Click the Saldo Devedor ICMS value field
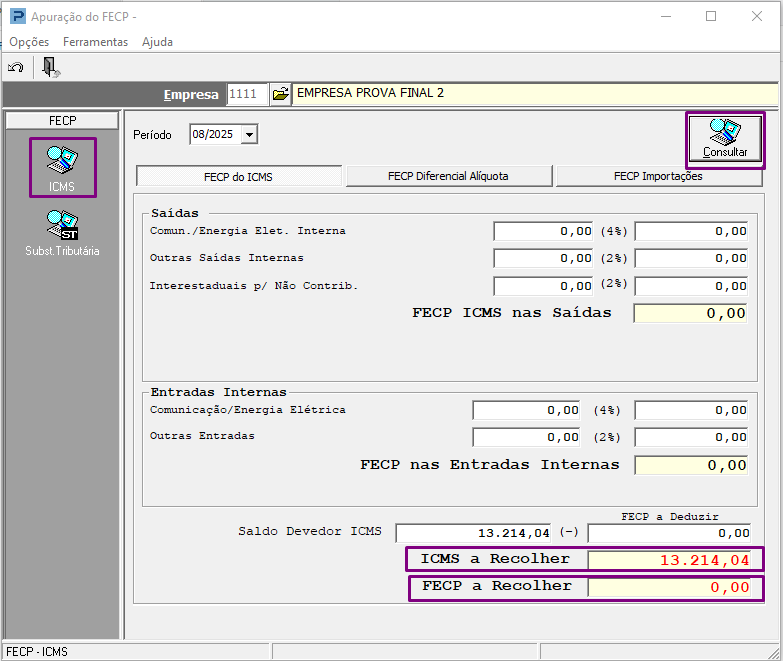 (x=473, y=533)
